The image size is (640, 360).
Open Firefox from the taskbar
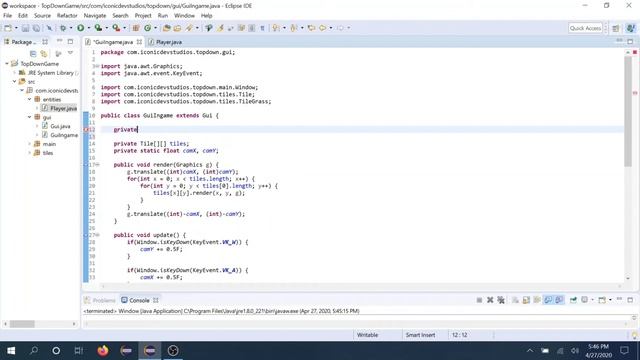tap(103, 351)
